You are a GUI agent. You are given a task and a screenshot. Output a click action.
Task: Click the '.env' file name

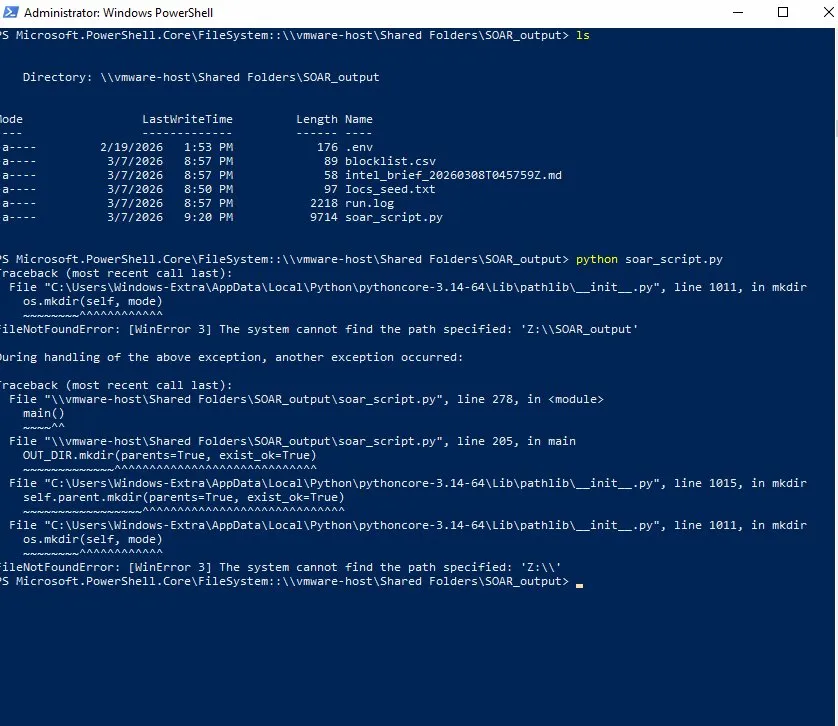pyautogui.click(x=359, y=147)
